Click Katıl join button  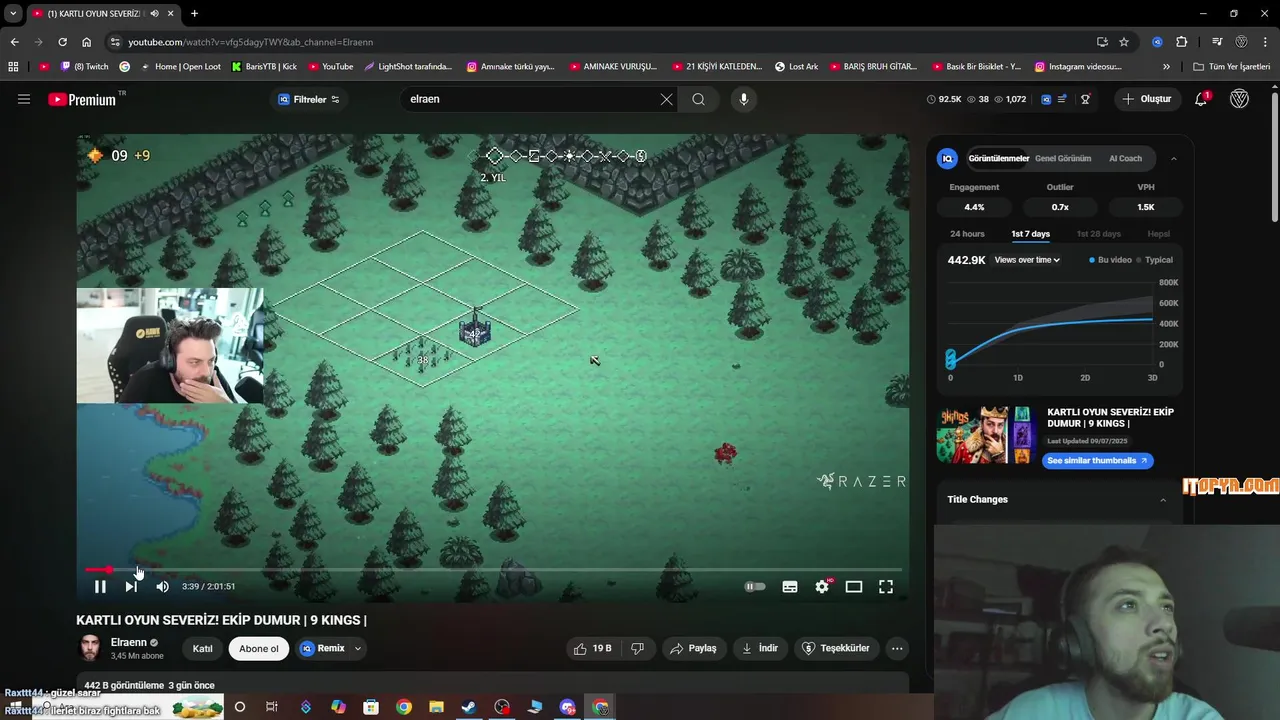click(x=202, y=648)
